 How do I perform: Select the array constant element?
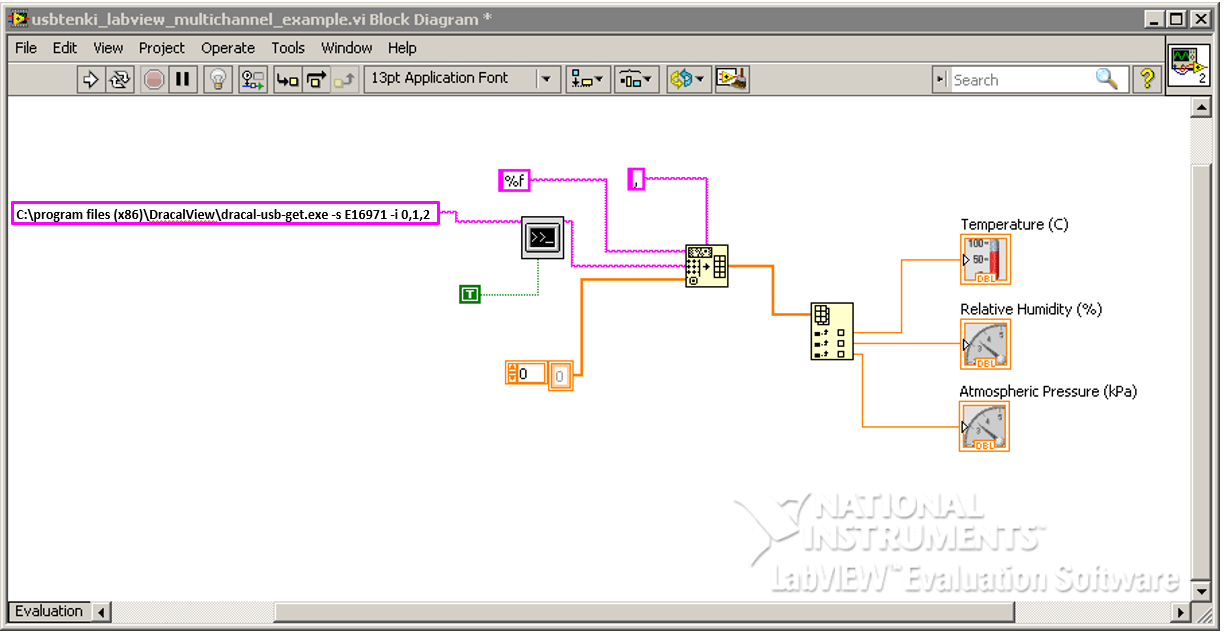coord(560,376)
